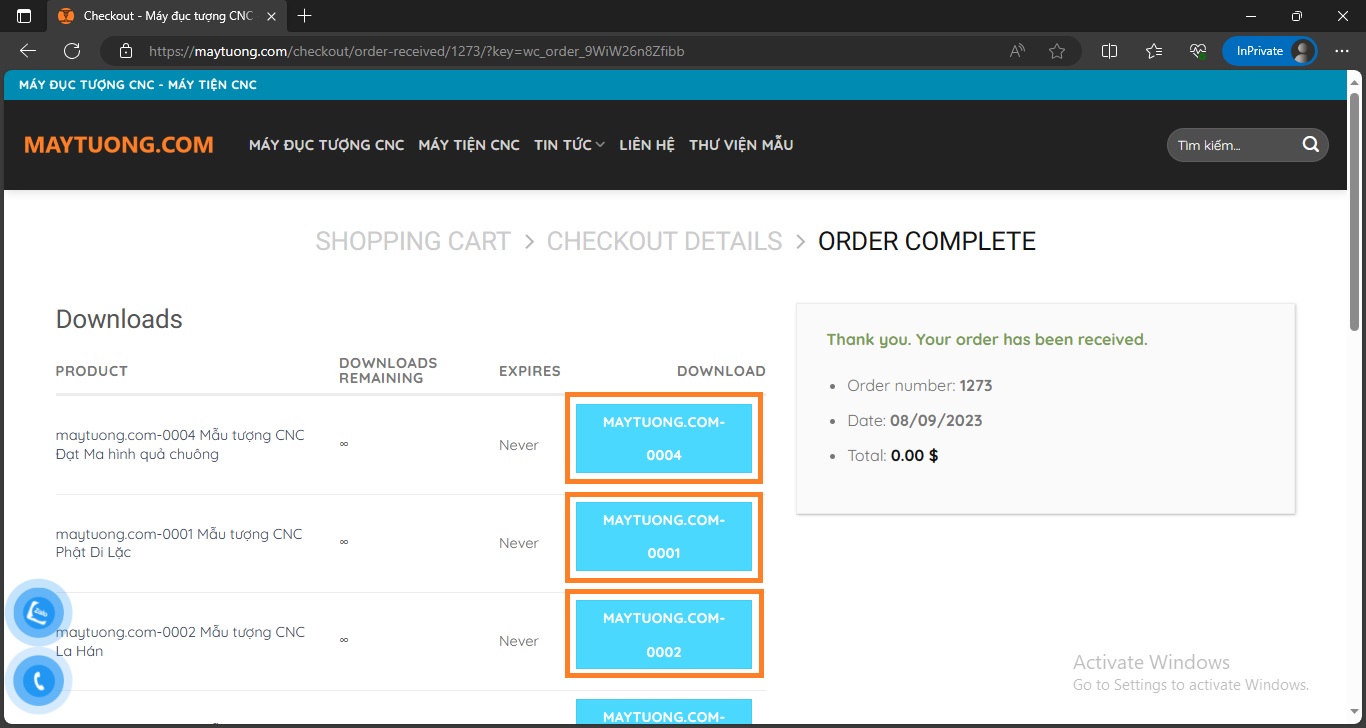Screen dimensions: 1366x728
Task: Download MAYTUONG.COM-0001 file
Action: 664,536
